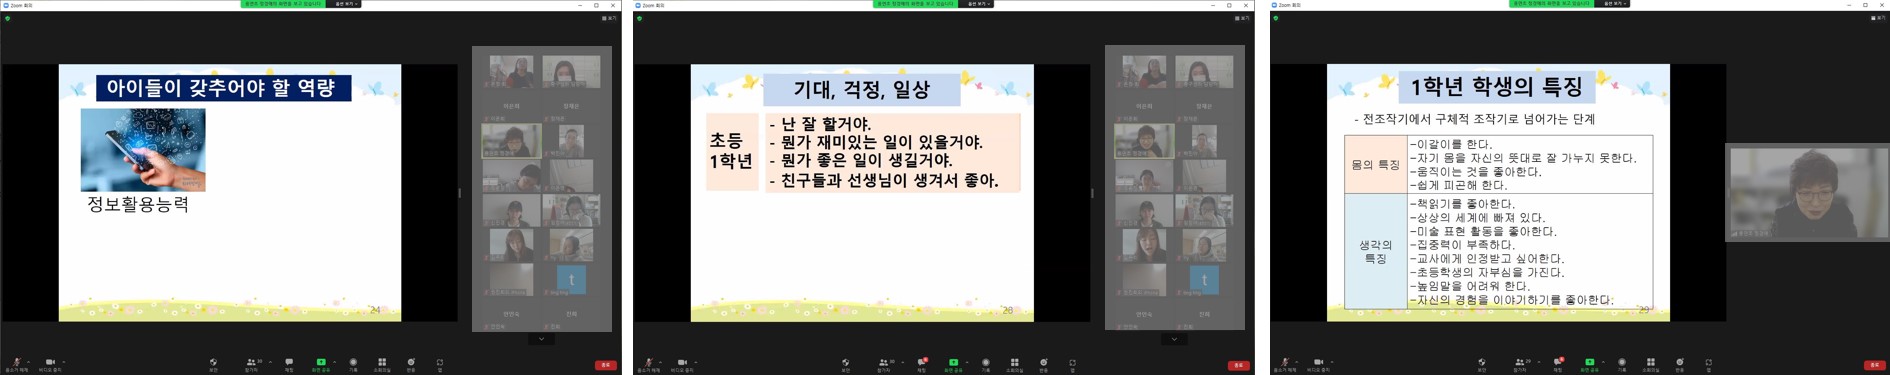Stop video in the 기대, 걱정, 일상 window

pyautogui.click(x=682, y=364)
